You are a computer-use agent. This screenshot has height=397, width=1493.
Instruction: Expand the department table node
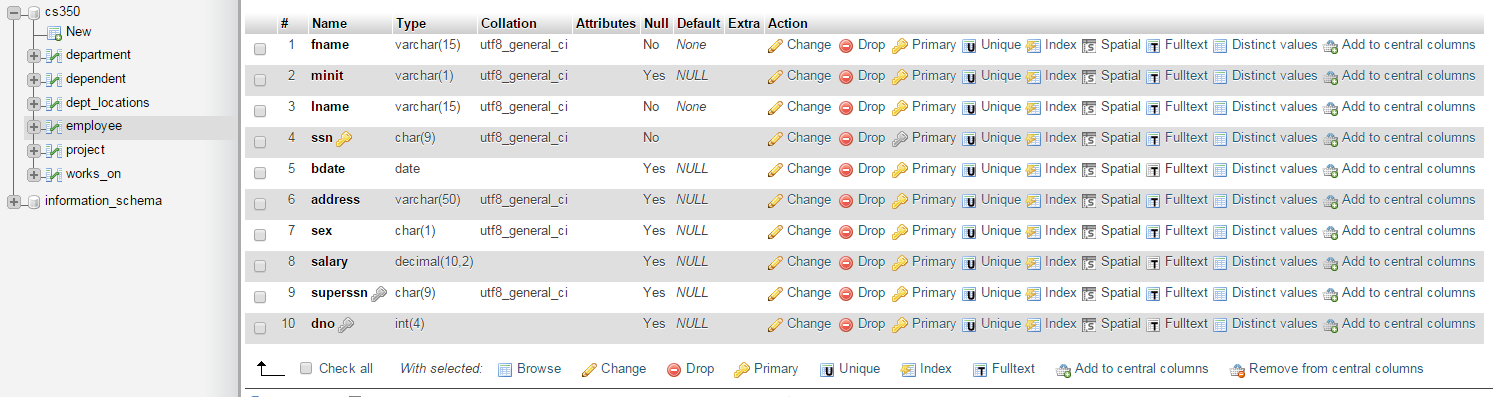[35, 56]
